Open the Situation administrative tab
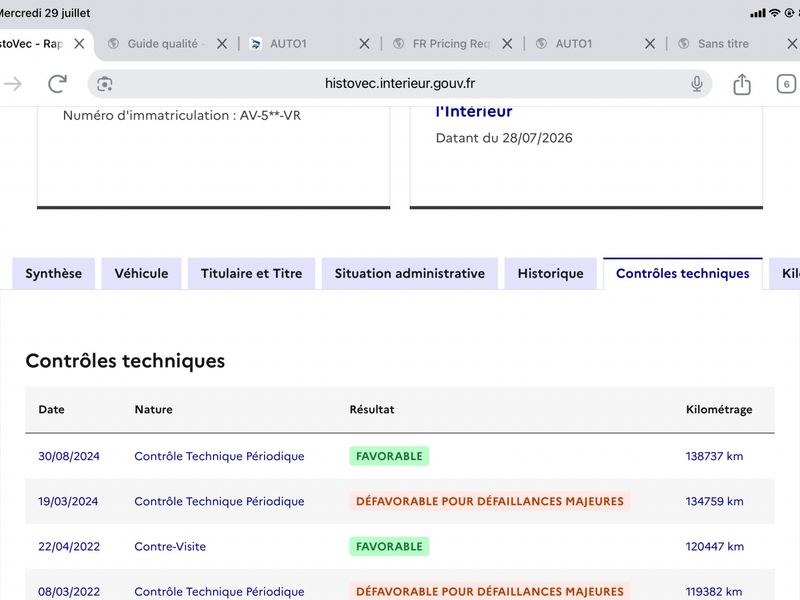The image size is (800, 600). (410, 273)
